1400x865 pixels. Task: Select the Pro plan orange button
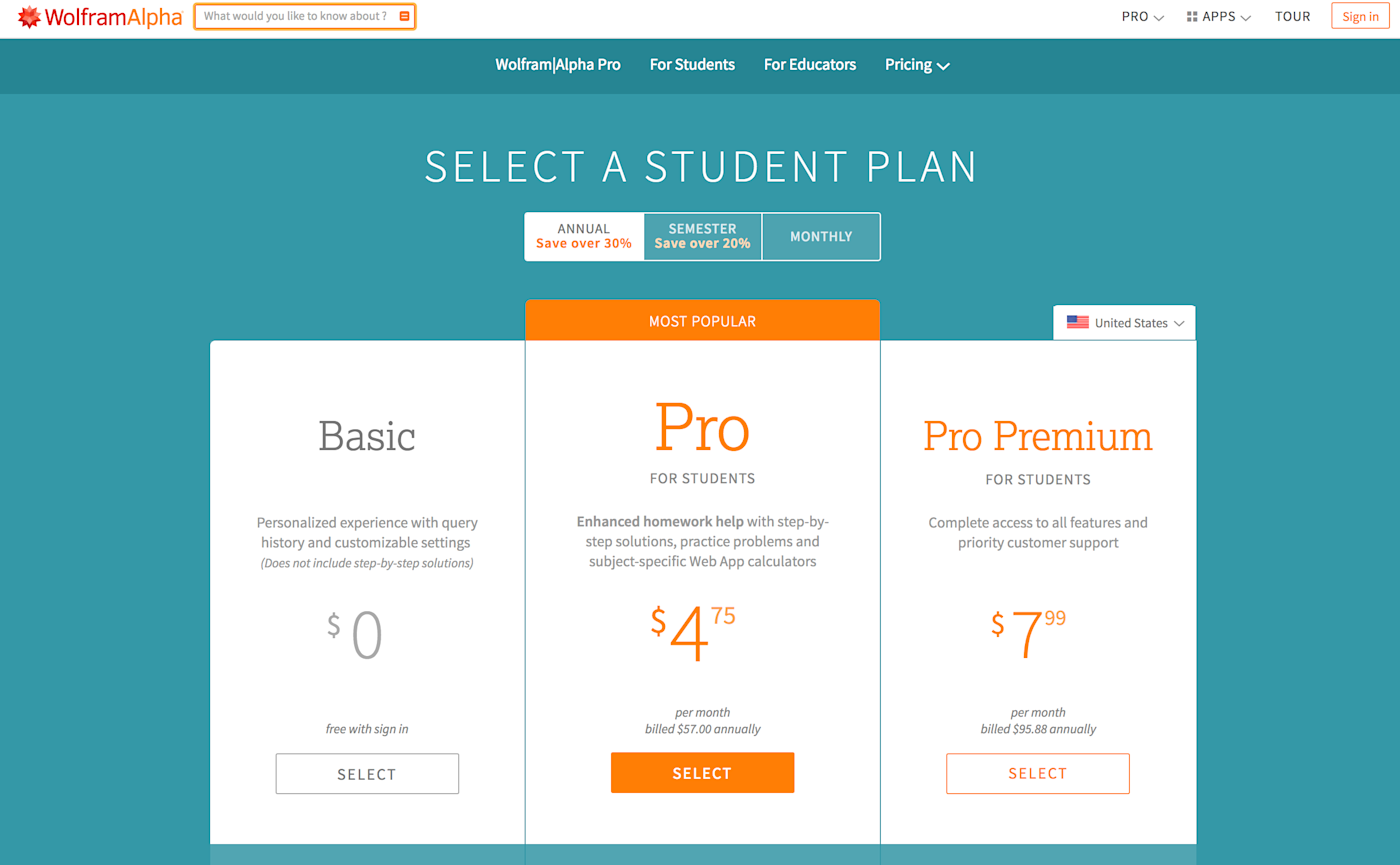pos(702,773)
